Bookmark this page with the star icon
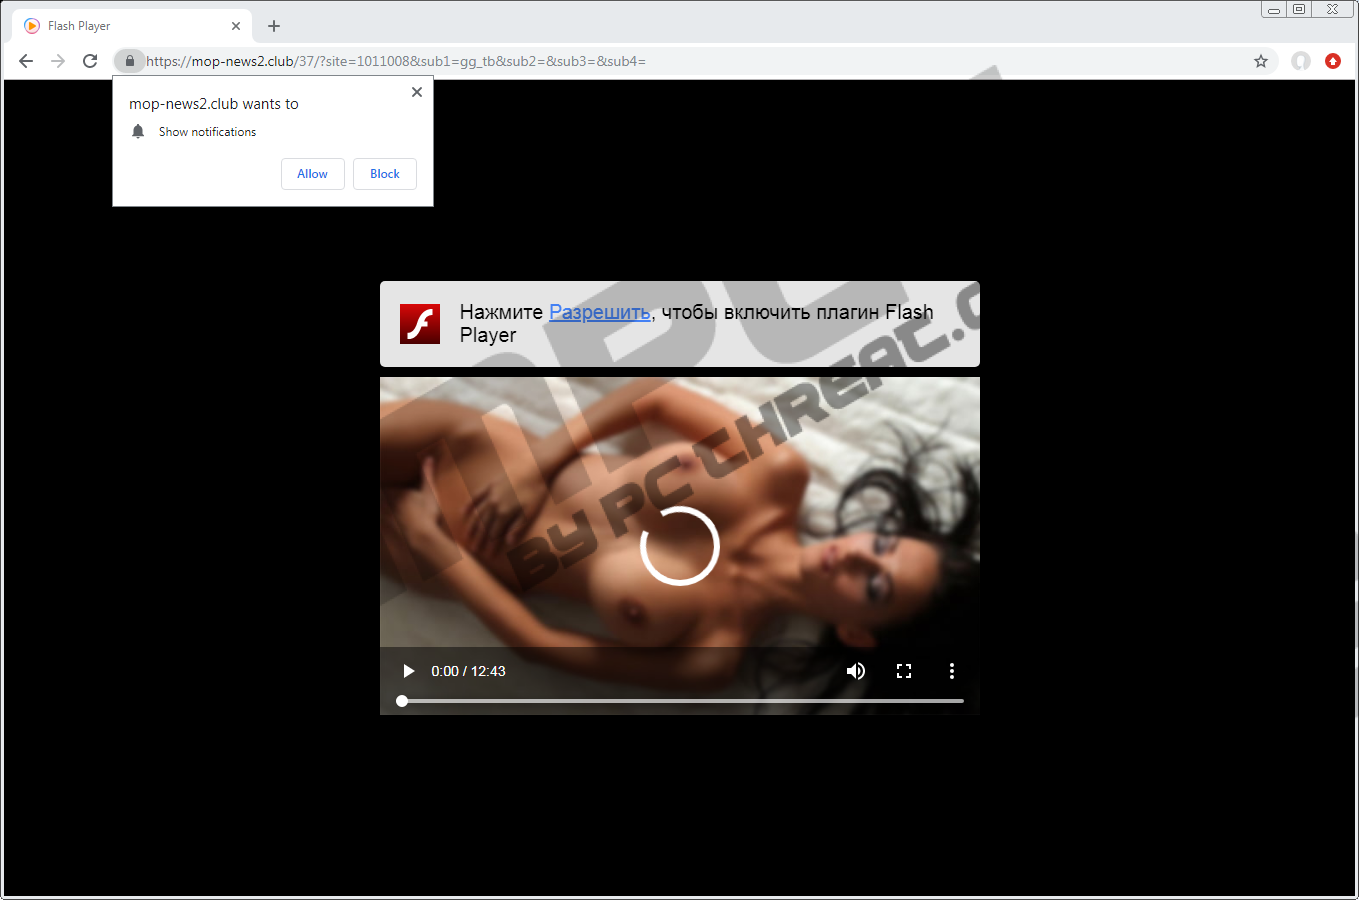 (1261, 61)
